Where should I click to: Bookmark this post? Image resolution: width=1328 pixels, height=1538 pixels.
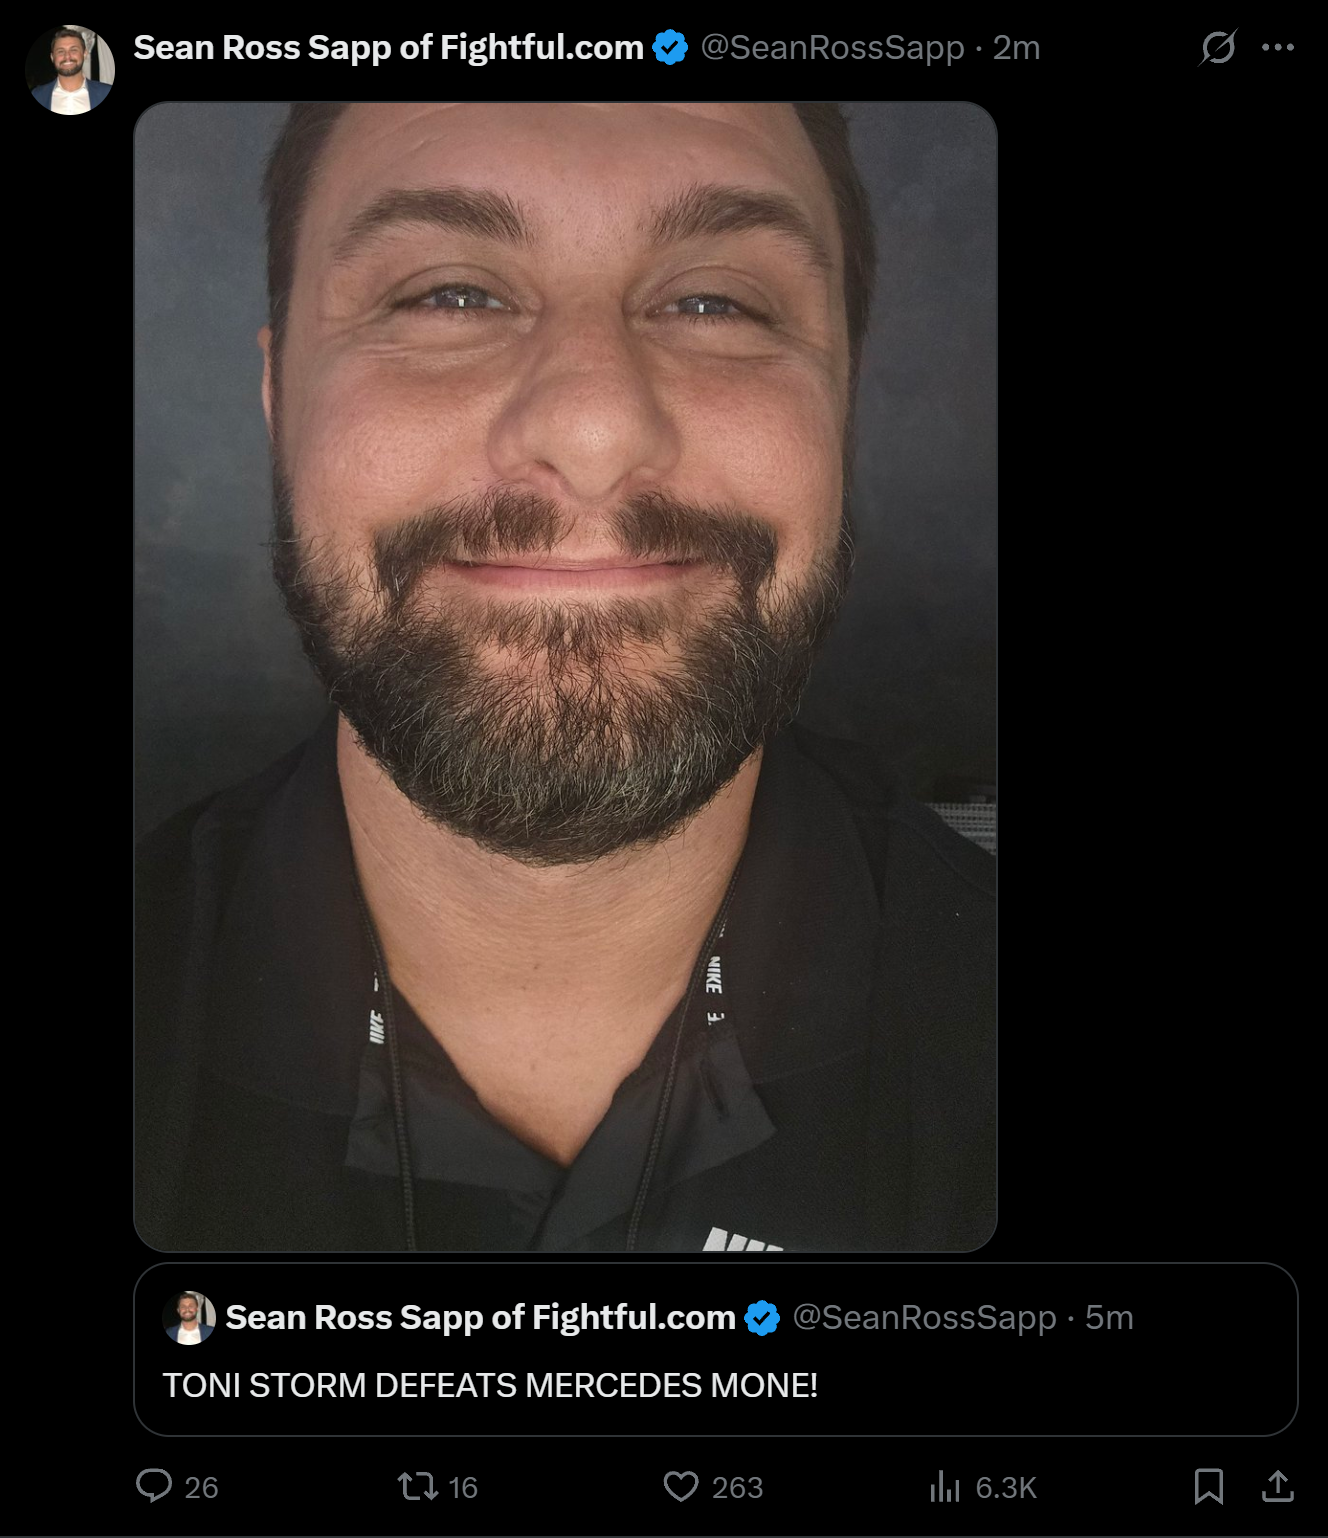[1209, 1486]
